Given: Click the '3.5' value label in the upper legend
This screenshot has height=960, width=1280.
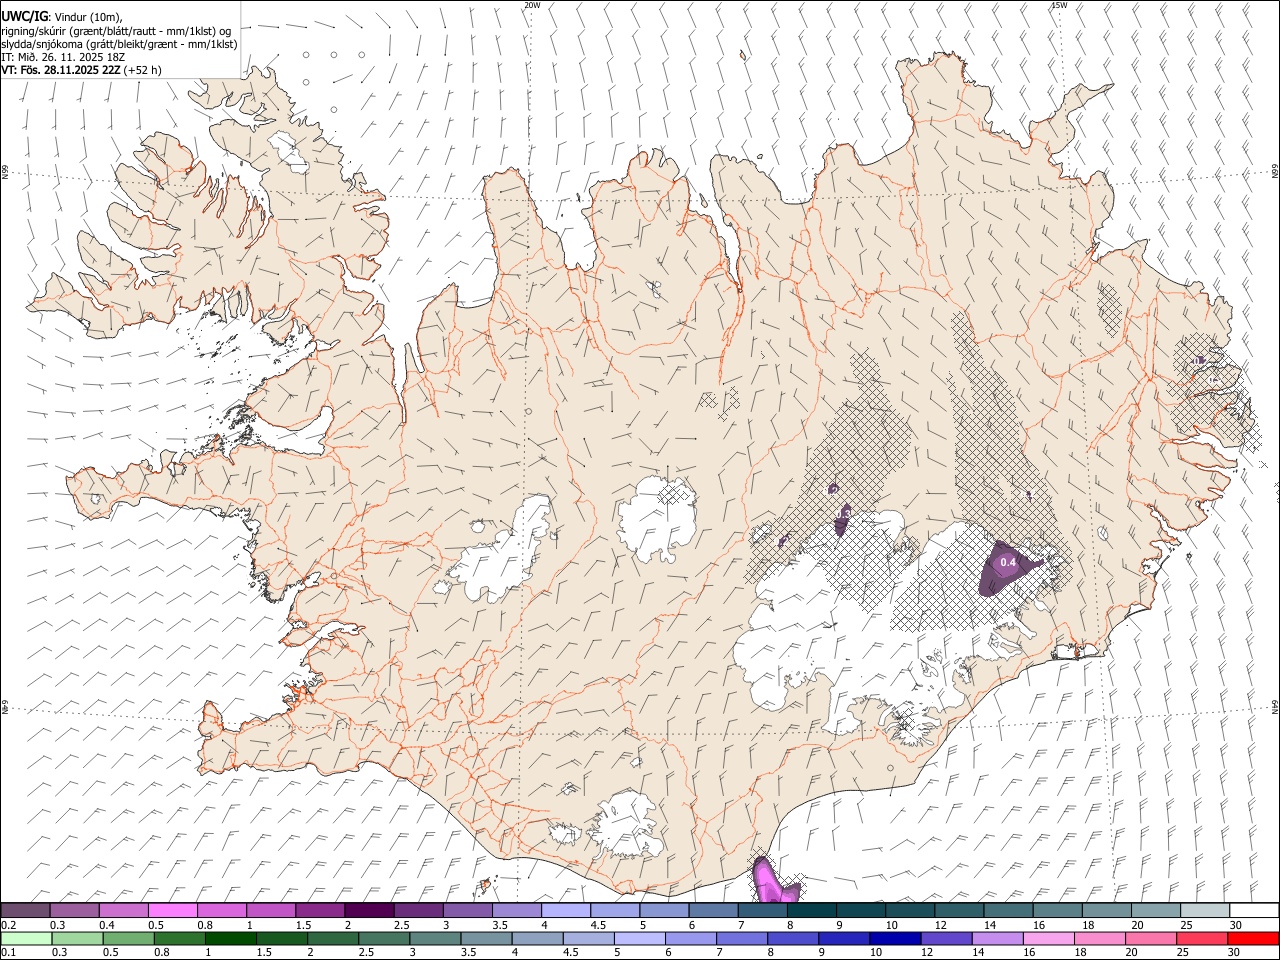Looking at the screenshot, I should click(499, 925).
